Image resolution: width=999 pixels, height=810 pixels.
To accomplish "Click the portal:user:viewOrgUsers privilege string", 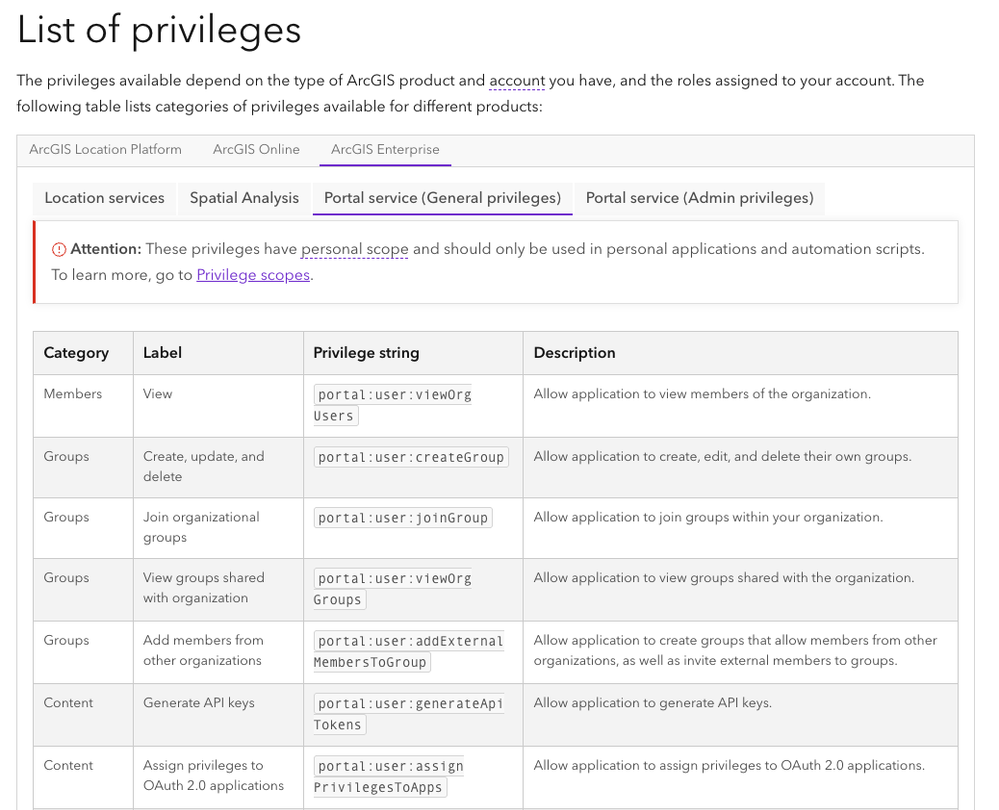I will [393, 405].
